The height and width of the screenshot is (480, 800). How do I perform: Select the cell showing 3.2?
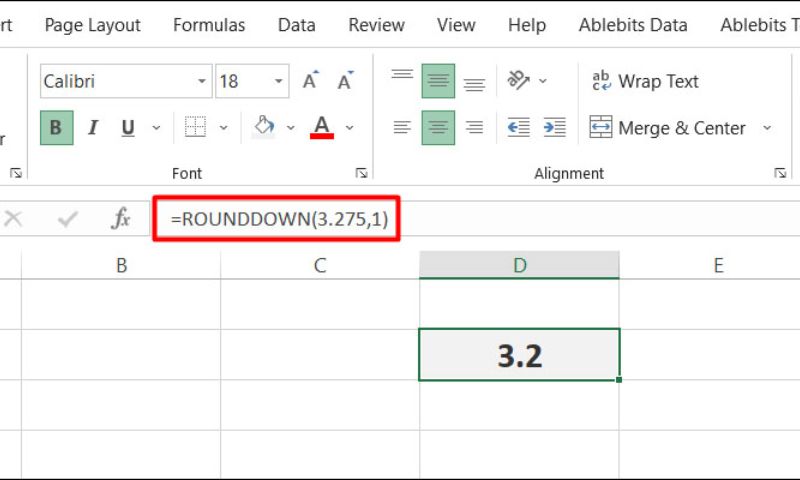pos(519,355)
